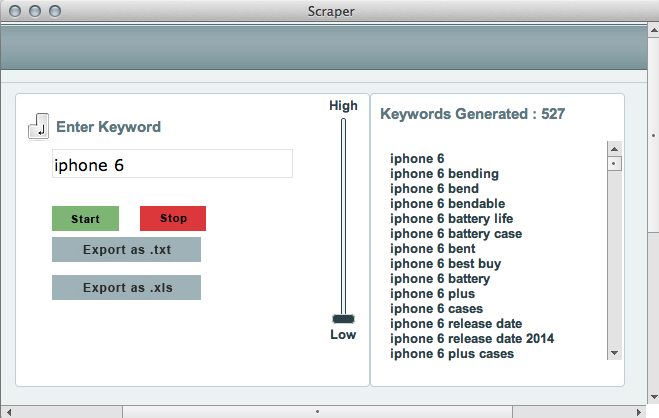Click 'Keywords Generated : 527' heading
This screenshot has height=418, width=659.
(x=472, y=114)
